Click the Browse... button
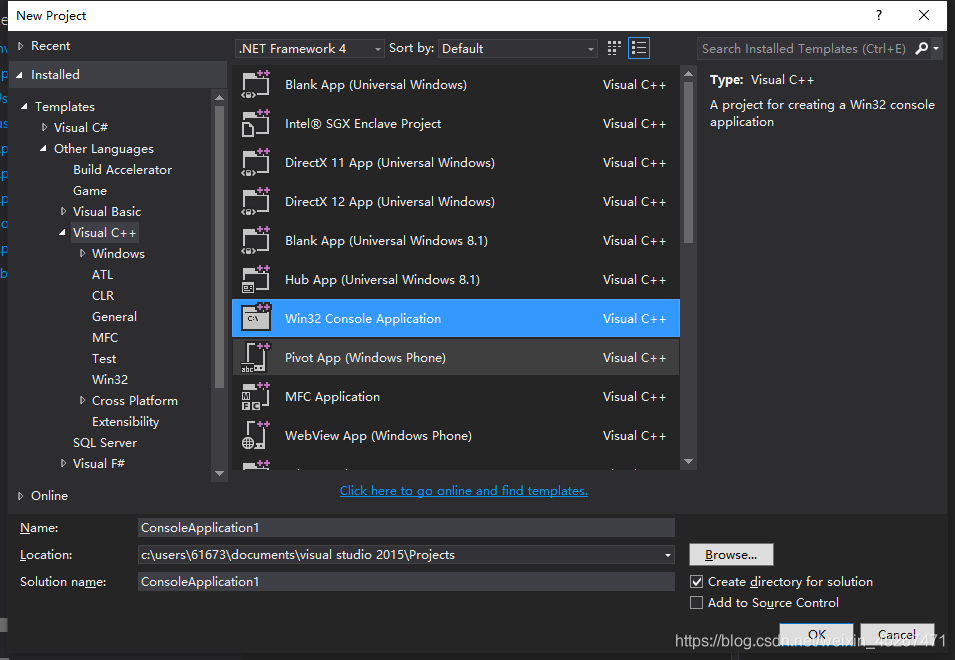Viewport: 955px width, 660px height. click(731, 555)
